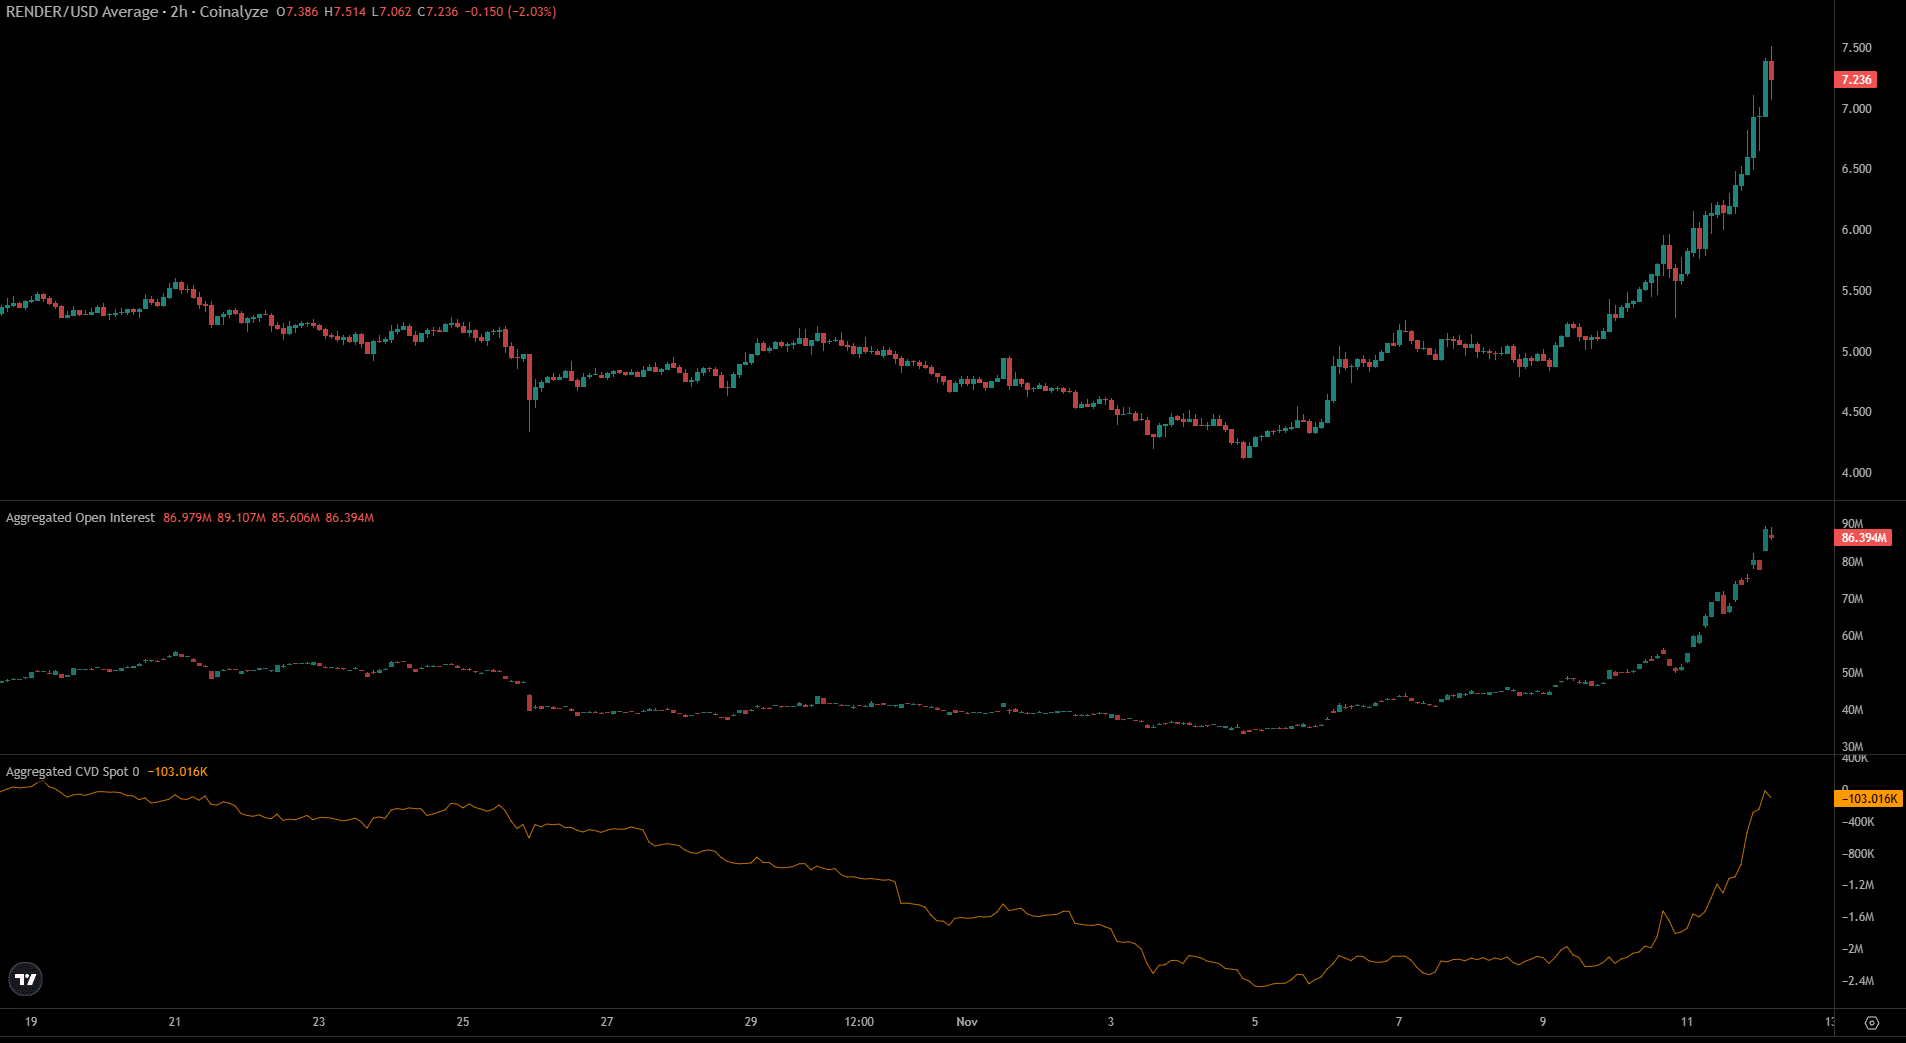The image size is (1906, 1043).
Task: Click the 6.000 price axis label
Action: coord(1856,230)
